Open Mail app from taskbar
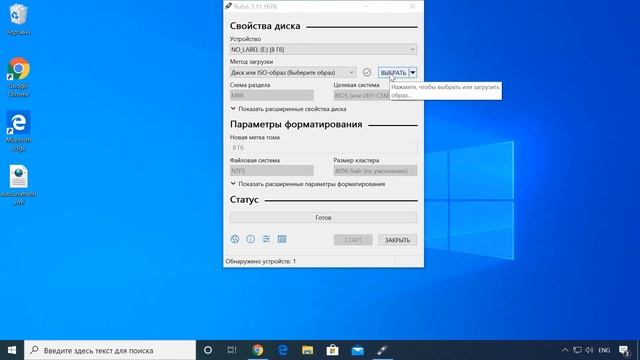This screenshot has width=640, height=360. click(x=358, y=350)
